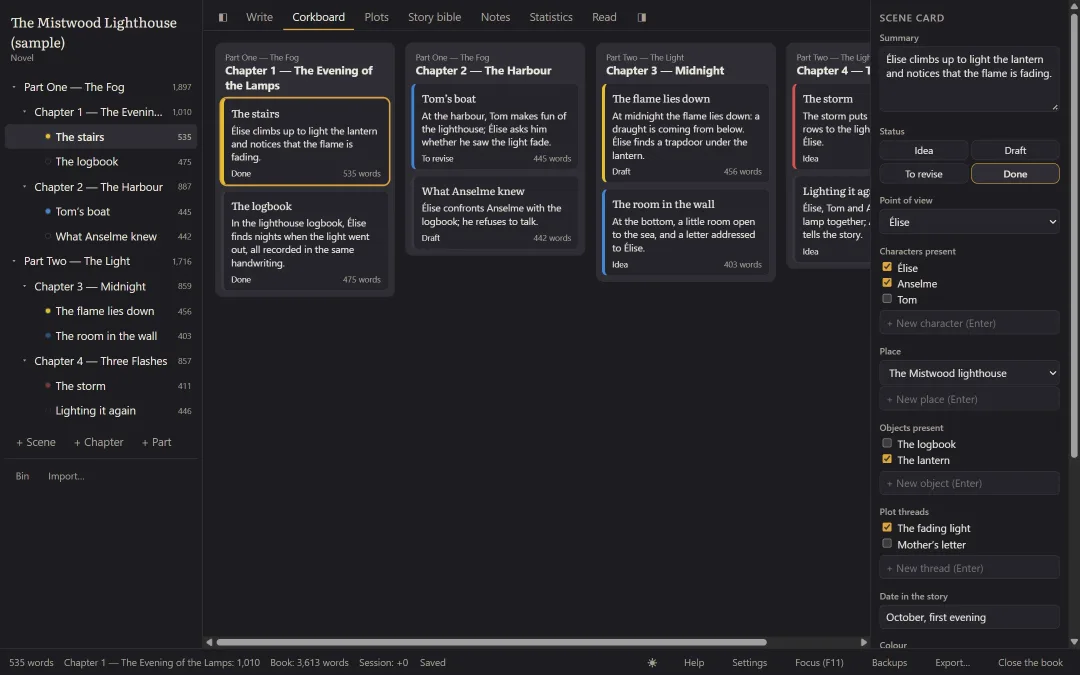This screenshot has height=675, width=1080.
Task: Switch theme with the sun icon
Action: pos(652,663)
